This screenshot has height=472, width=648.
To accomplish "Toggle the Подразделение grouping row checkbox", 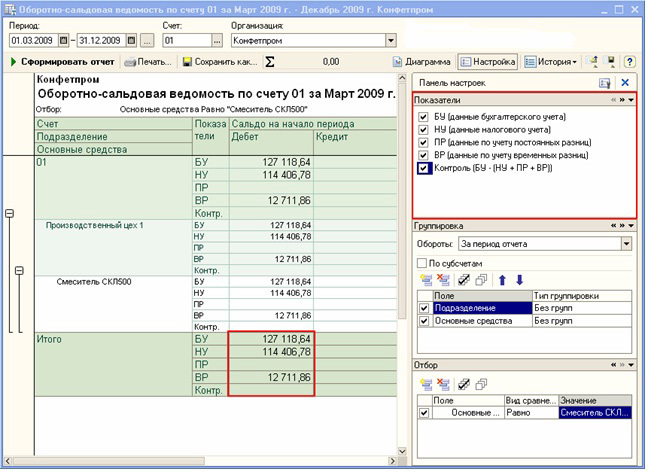I will [424, 308].
